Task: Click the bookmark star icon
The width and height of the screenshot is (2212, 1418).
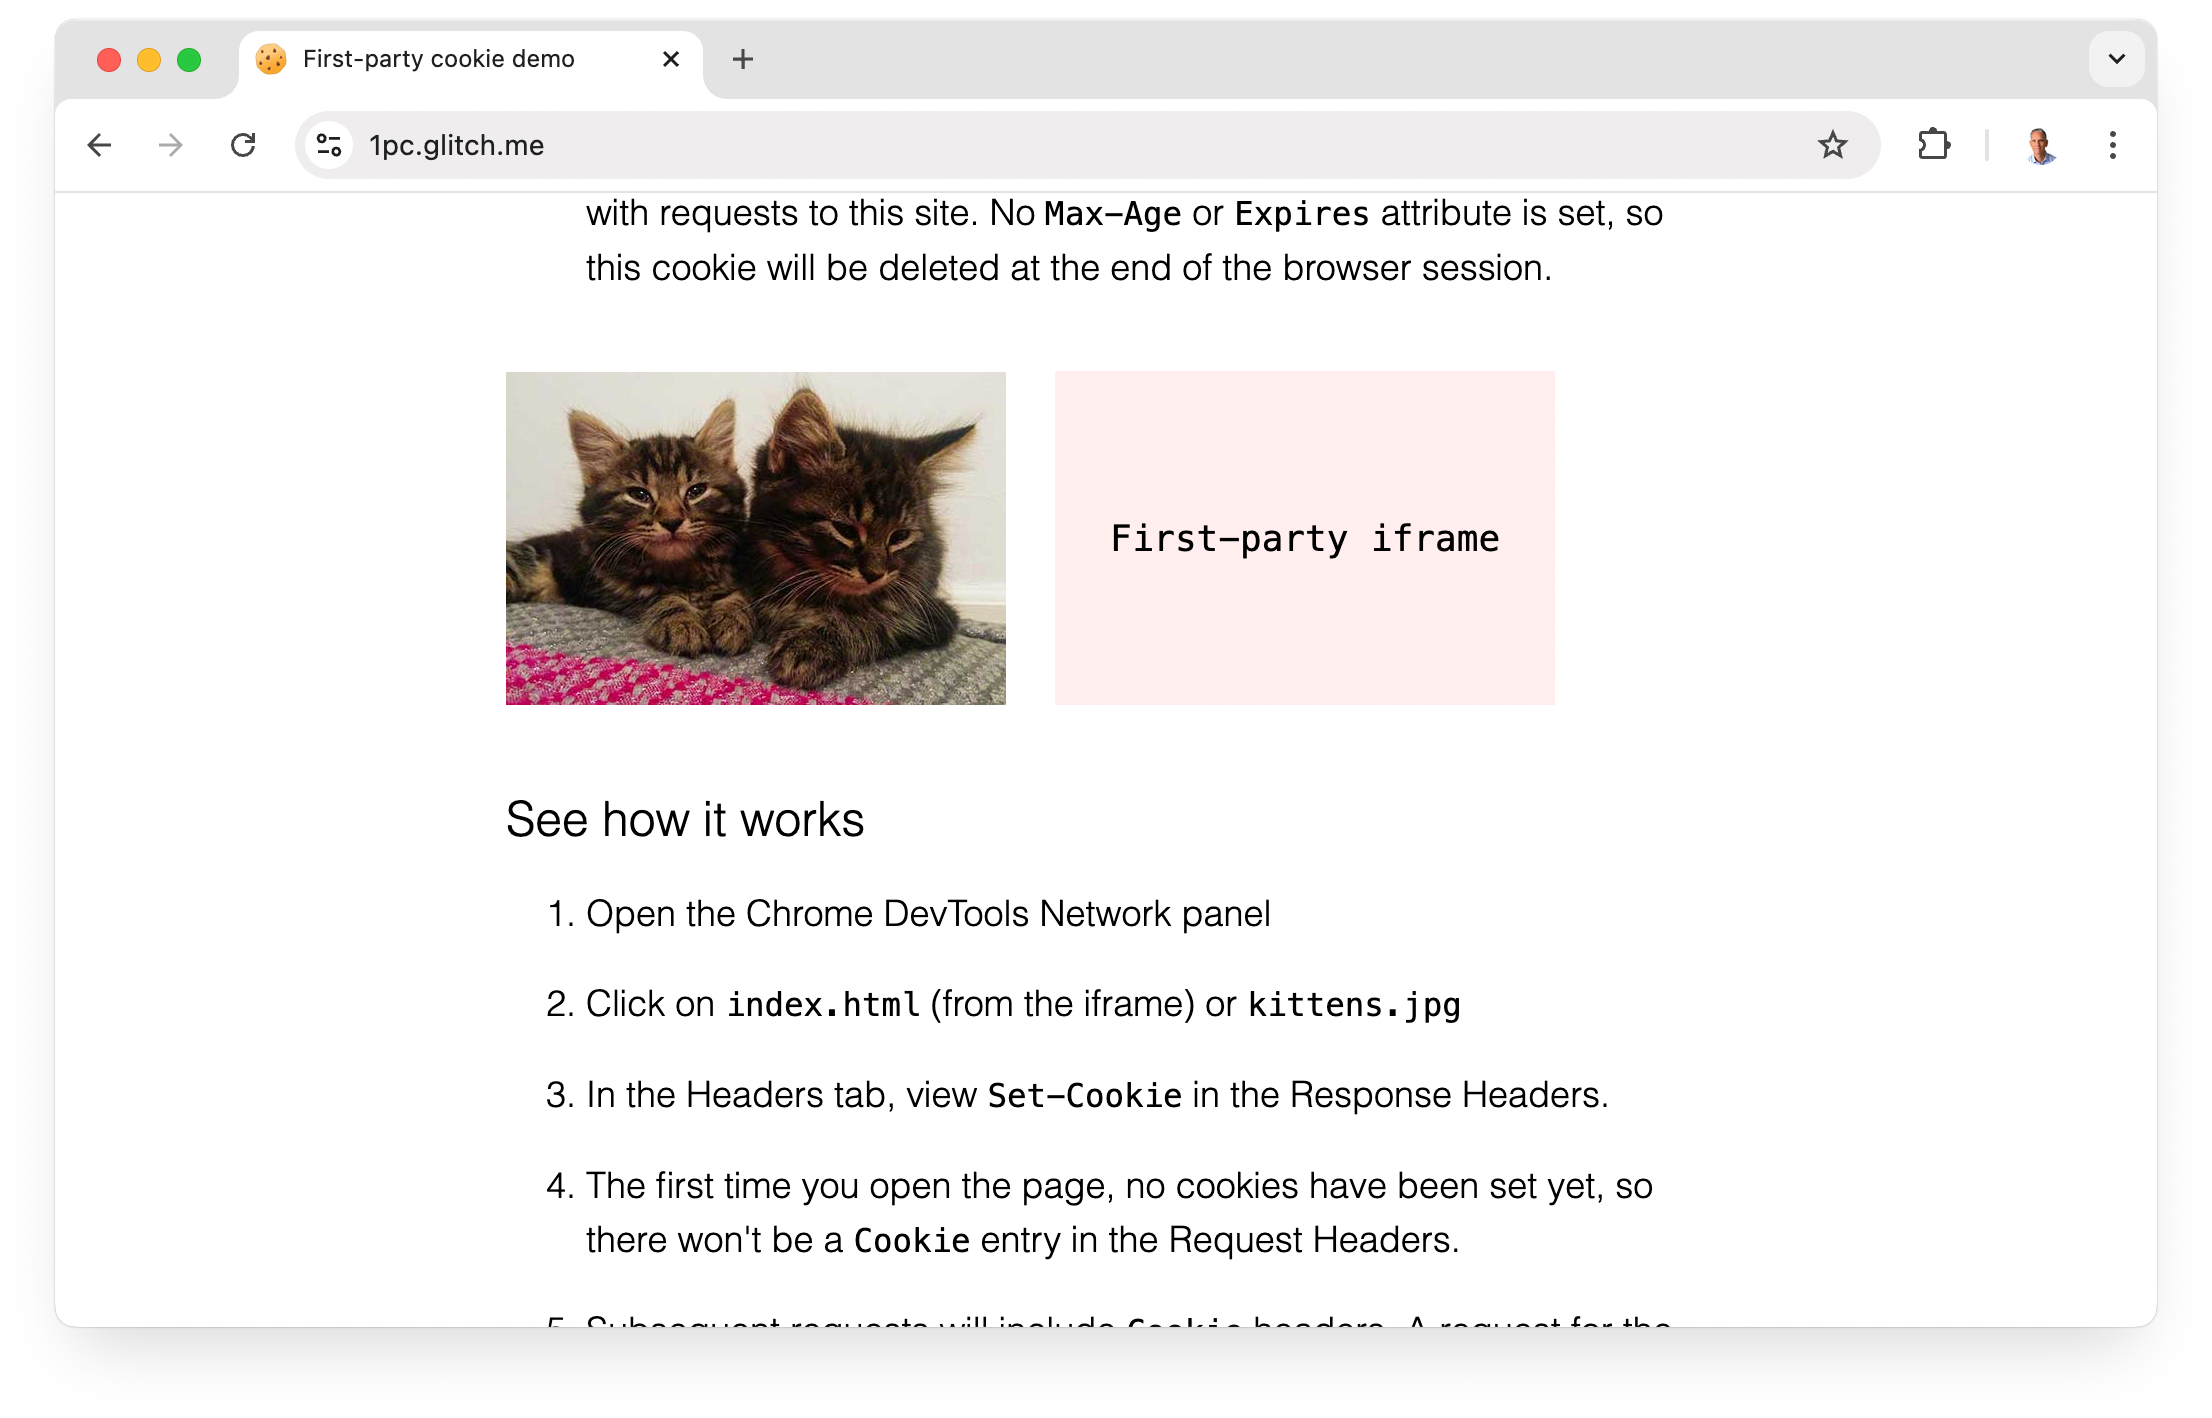Action: [x=1836, y=145]
